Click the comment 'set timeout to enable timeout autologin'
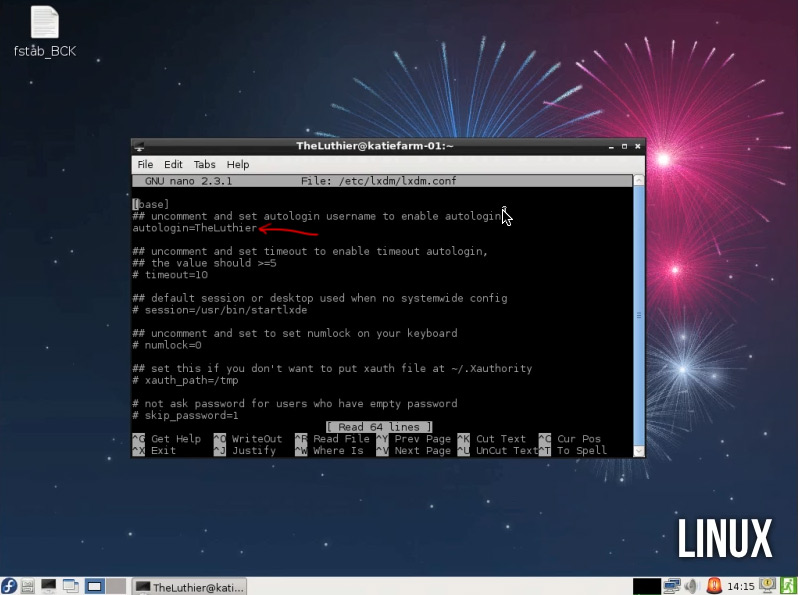The width and height of the screenshot is (798, 595). [x=310, y=251]
